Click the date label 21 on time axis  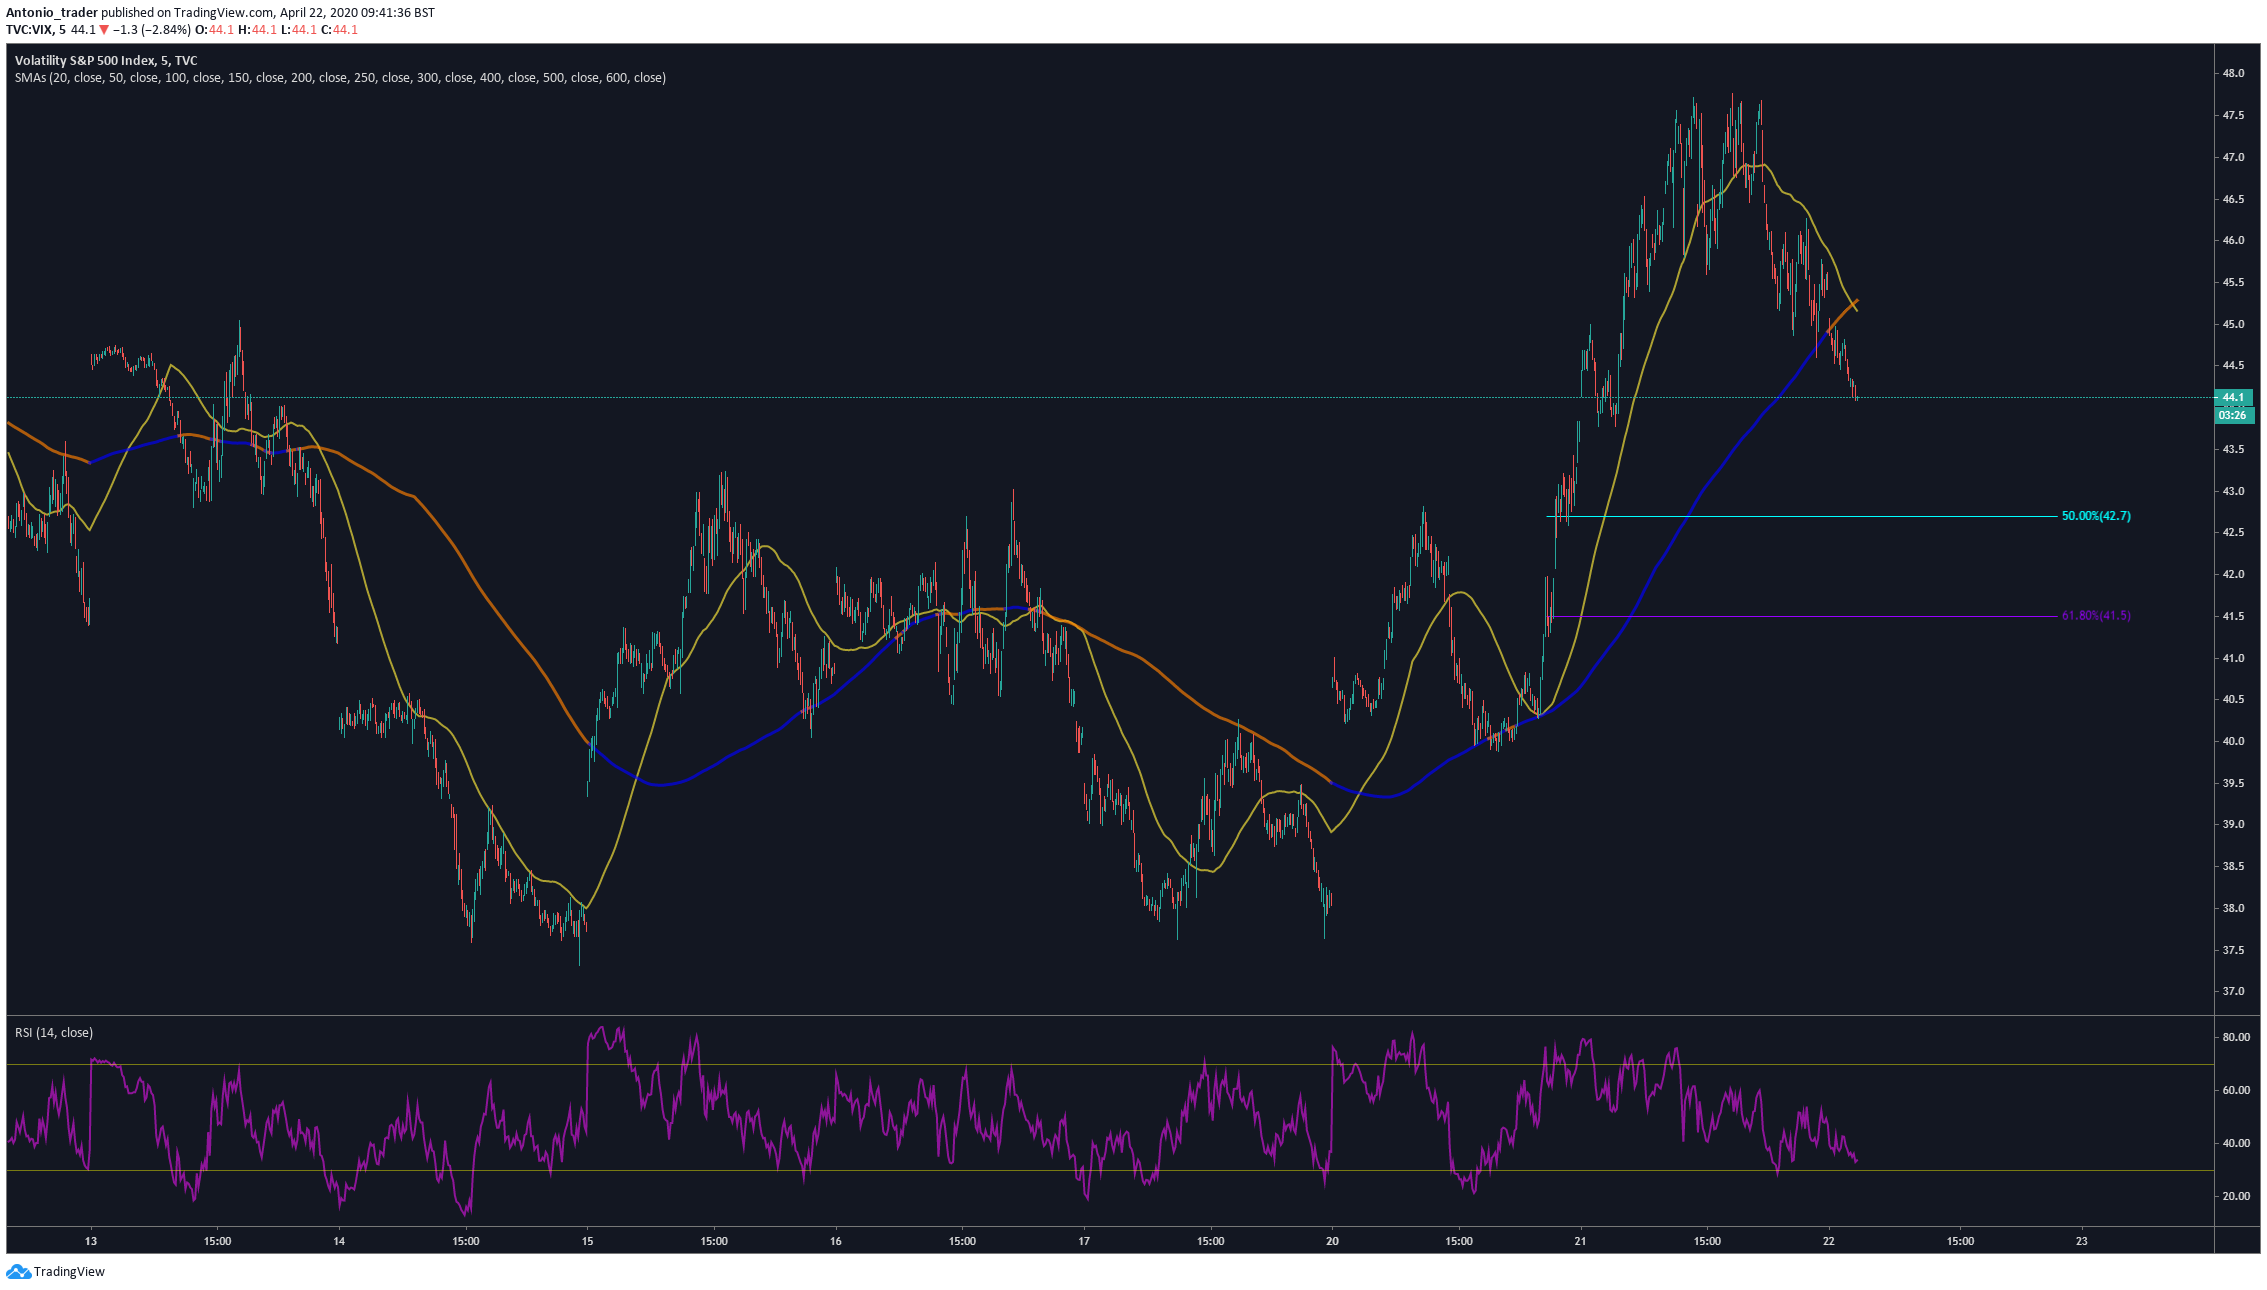[1580, 1242]
